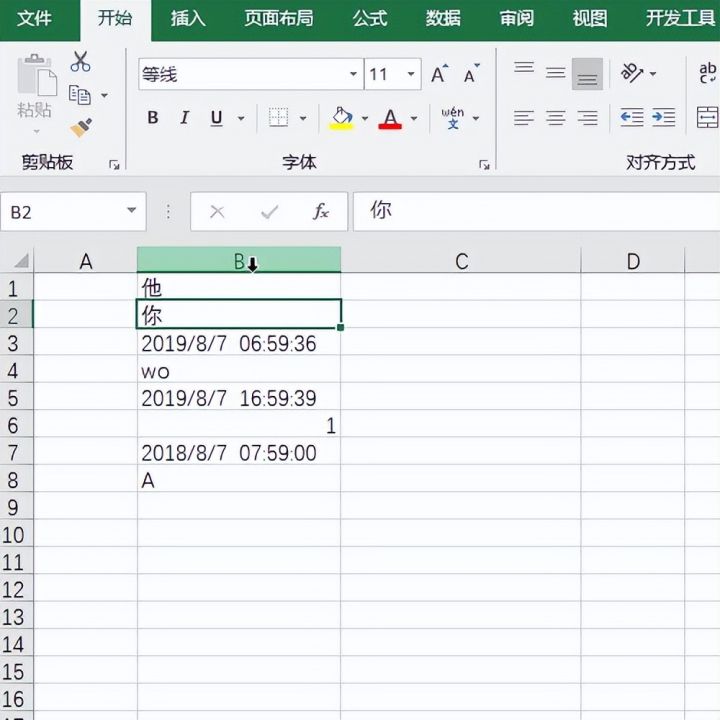Open font color dropdown arrow
Viewport: 720px width, 720px height.
(414, 118)
